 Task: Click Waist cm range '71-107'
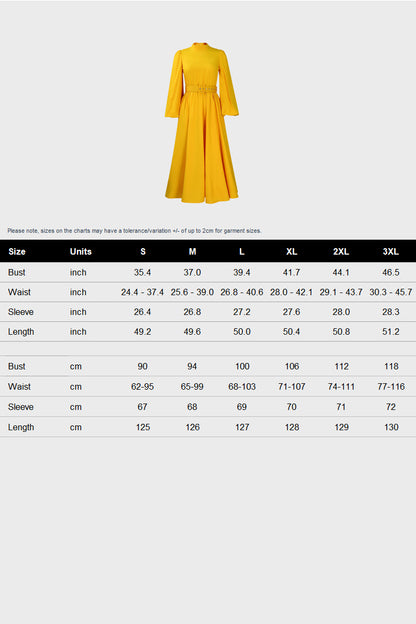point(292,386)
